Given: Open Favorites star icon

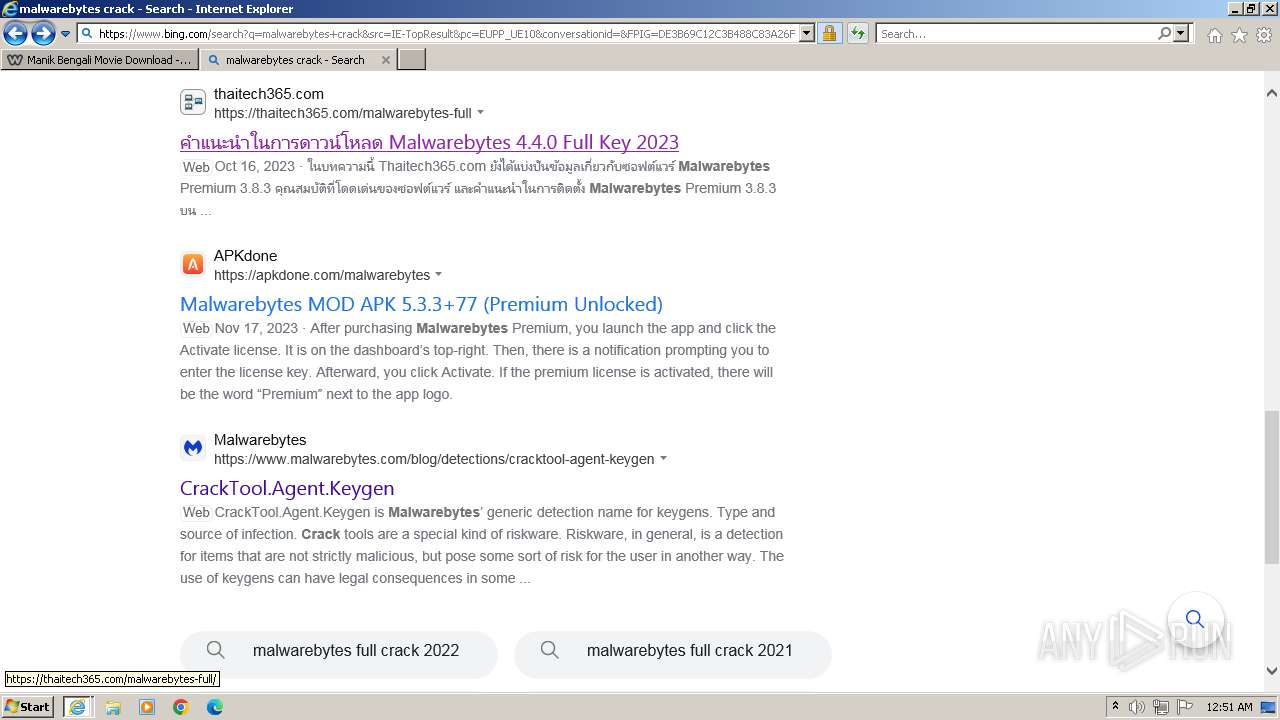Looking at the screenshot, I should click(x=1239, y=35).
